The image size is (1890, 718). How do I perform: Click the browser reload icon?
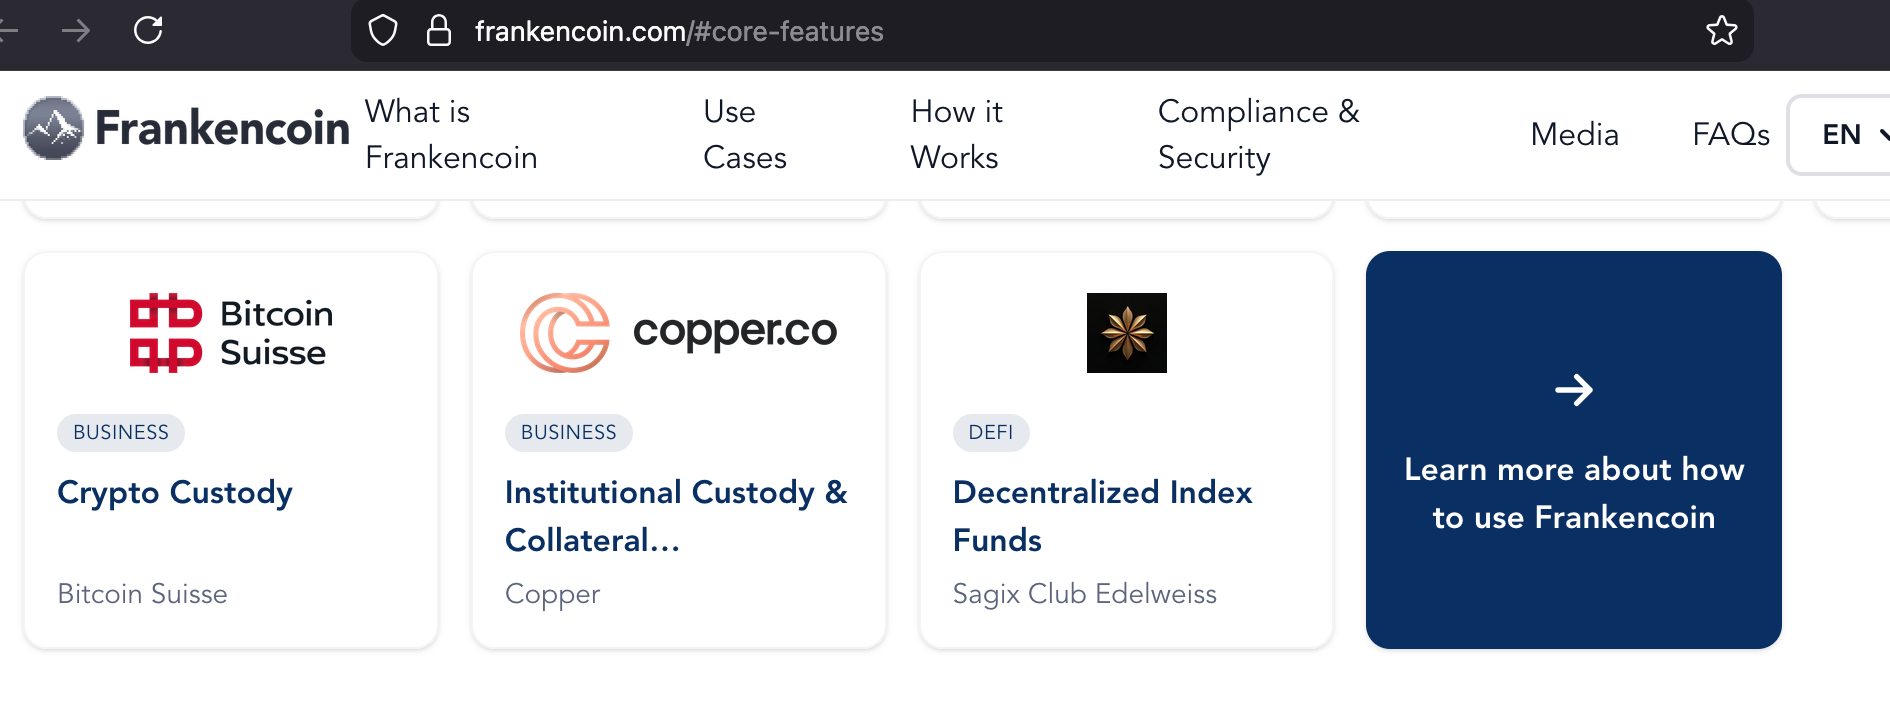pyautogui.click(x=148, y=30)
